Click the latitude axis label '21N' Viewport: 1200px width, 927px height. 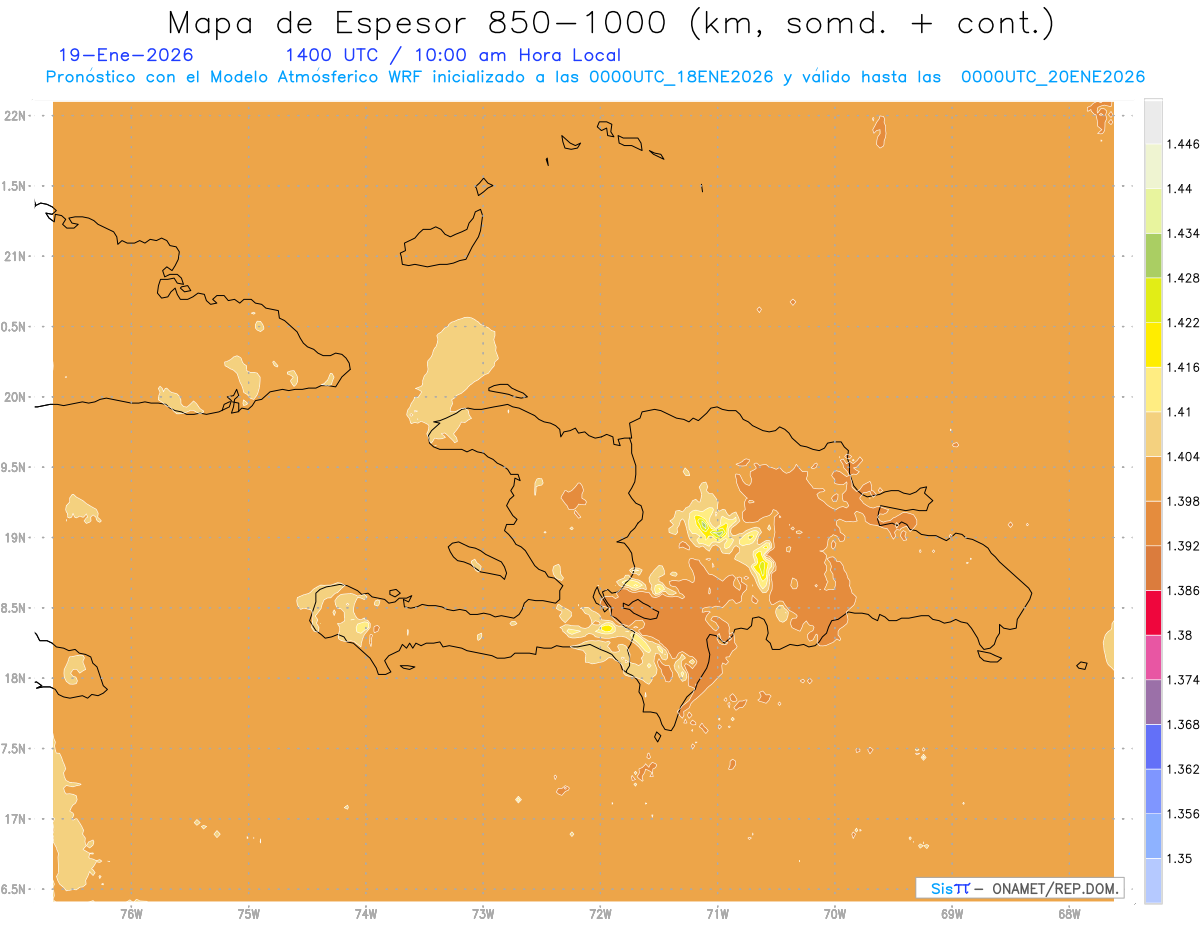(14, 257)
